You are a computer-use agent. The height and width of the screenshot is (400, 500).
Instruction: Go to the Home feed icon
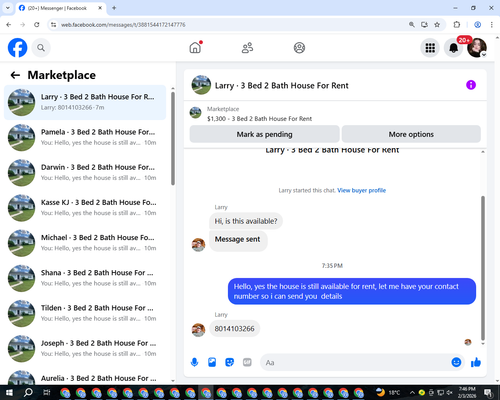coord(195,48)
